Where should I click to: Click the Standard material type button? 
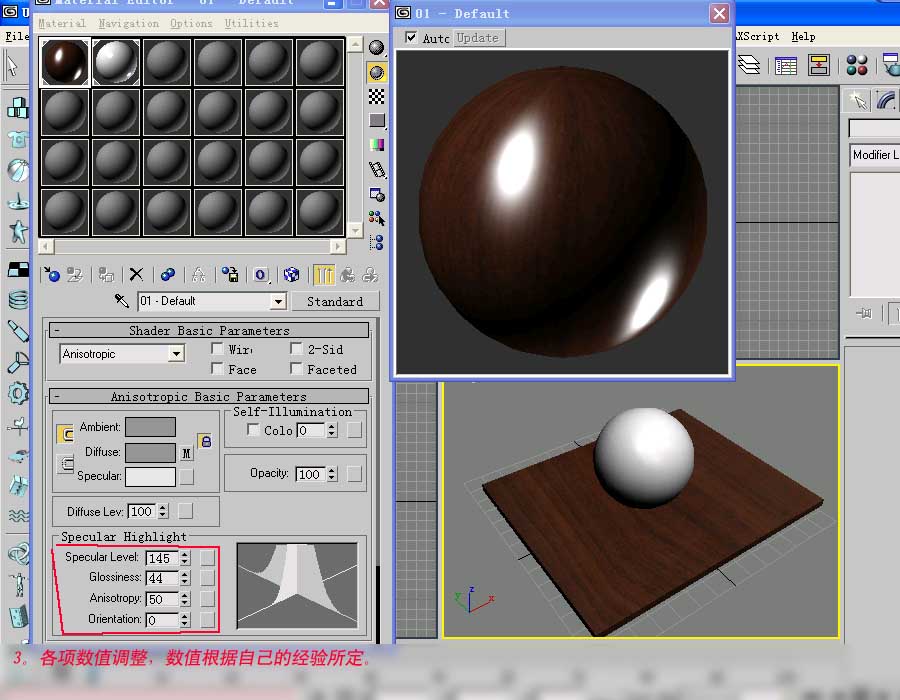[x=335, y=301]
